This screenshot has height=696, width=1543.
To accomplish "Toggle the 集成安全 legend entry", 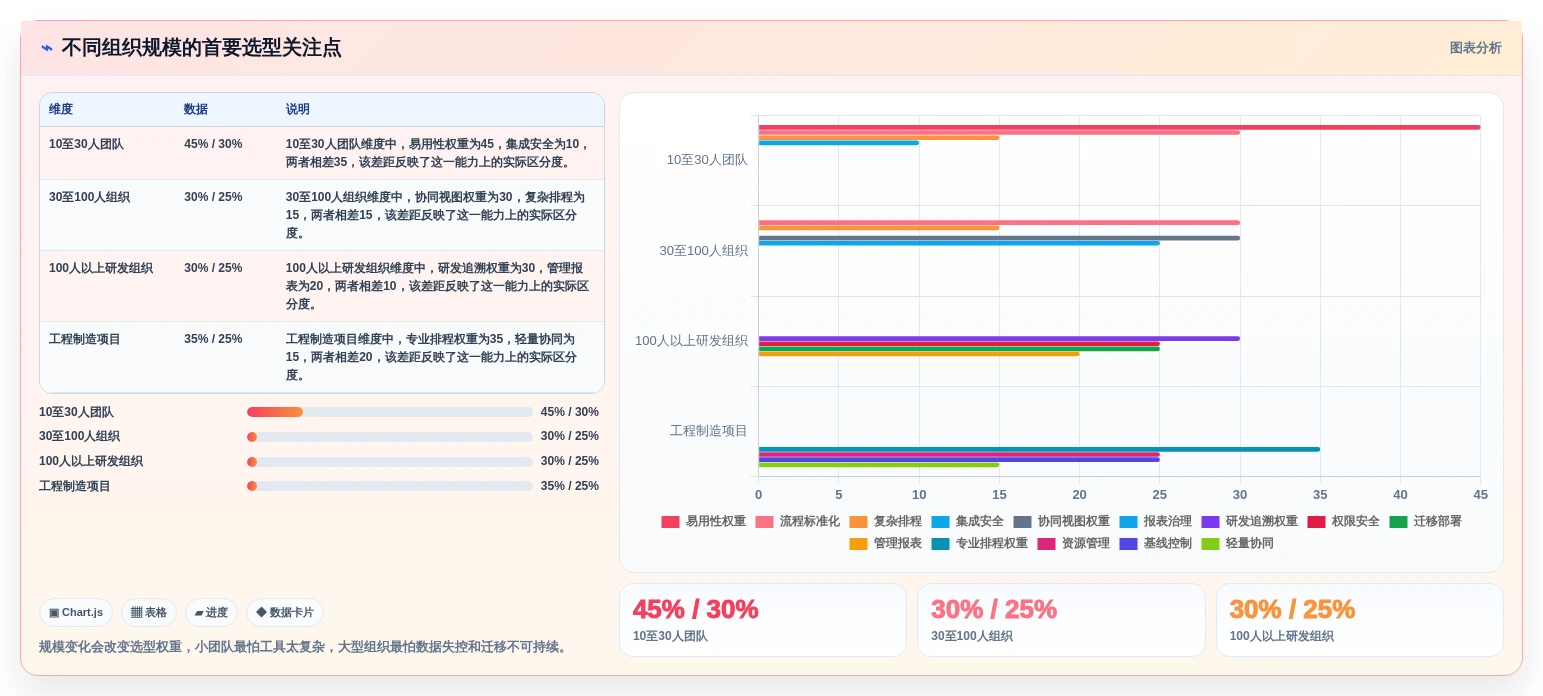I will pos(968,522).
